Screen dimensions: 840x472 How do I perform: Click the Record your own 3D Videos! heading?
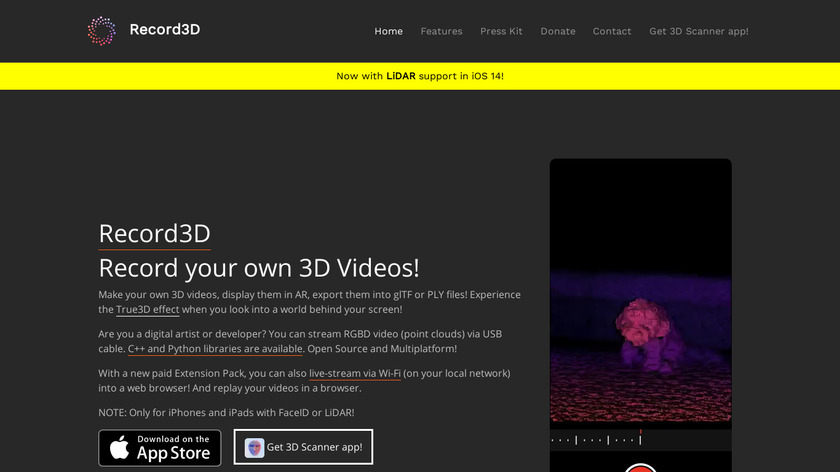coord(259,268)
